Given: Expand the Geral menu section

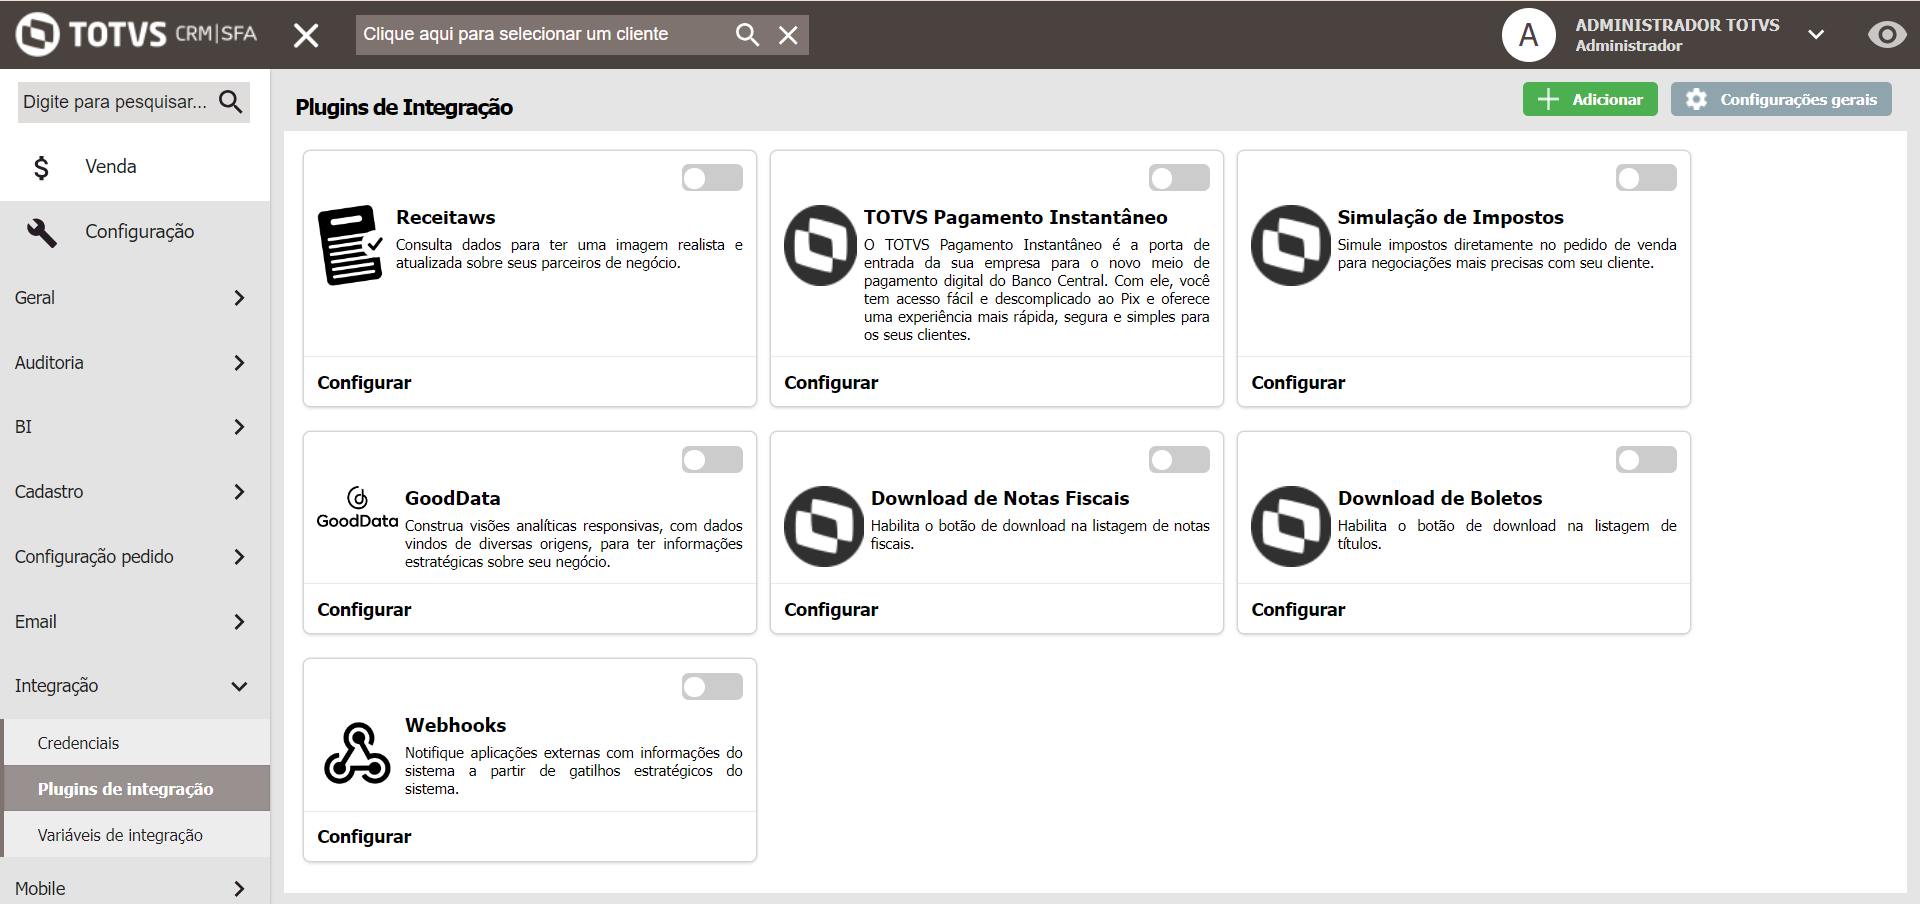Looking at the screenshot, I should [135, 298].
